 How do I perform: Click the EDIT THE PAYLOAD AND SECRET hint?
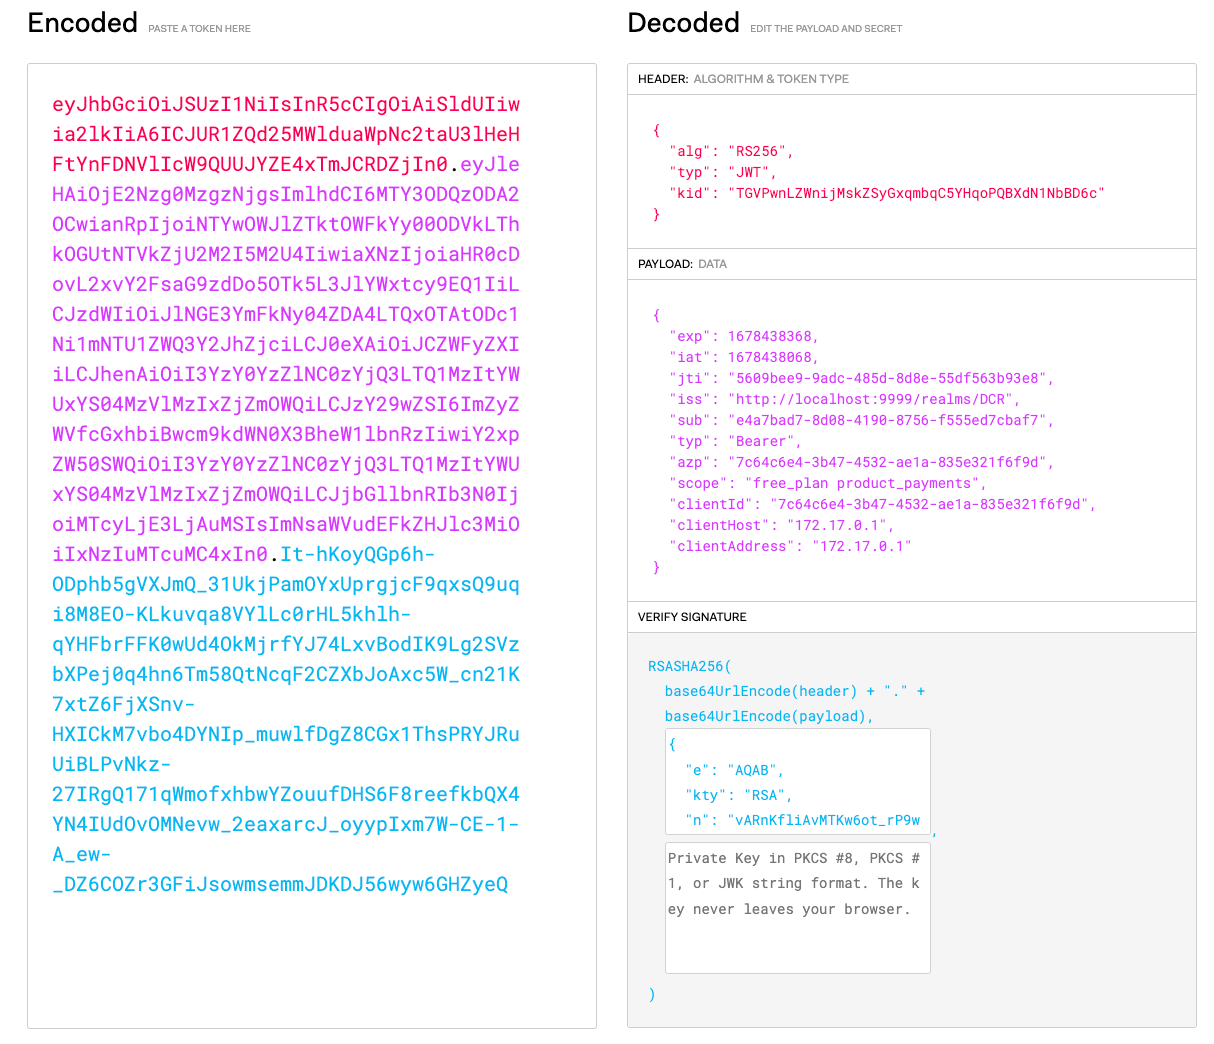[826, 29]
